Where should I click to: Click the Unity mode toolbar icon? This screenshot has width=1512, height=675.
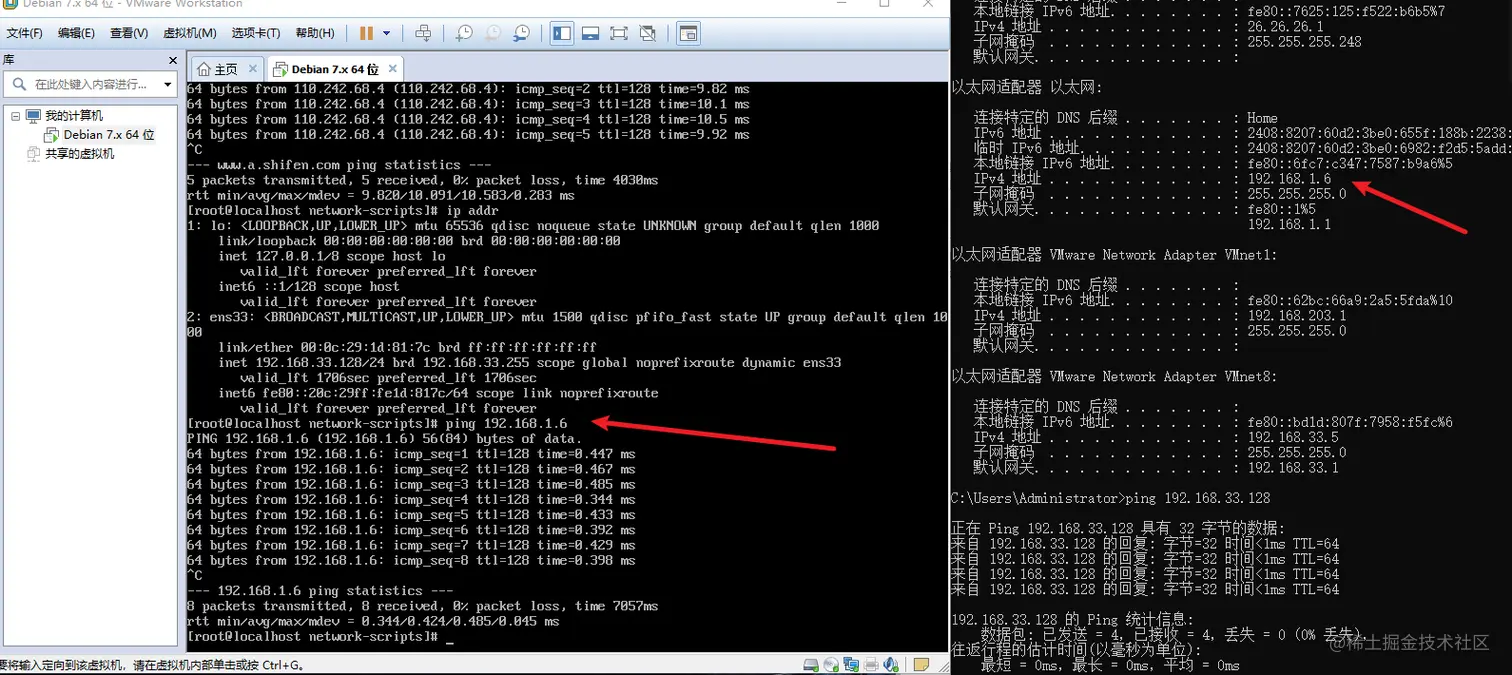(648, 33)
